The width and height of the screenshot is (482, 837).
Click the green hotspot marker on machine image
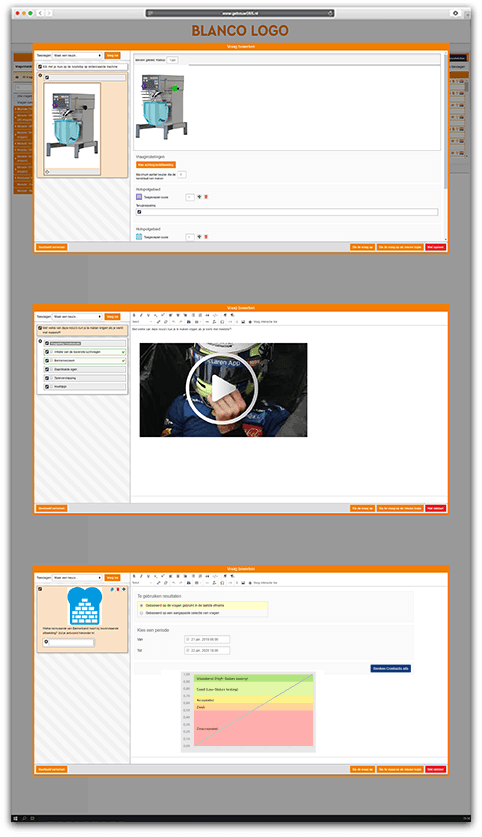(x=174, y=89)
